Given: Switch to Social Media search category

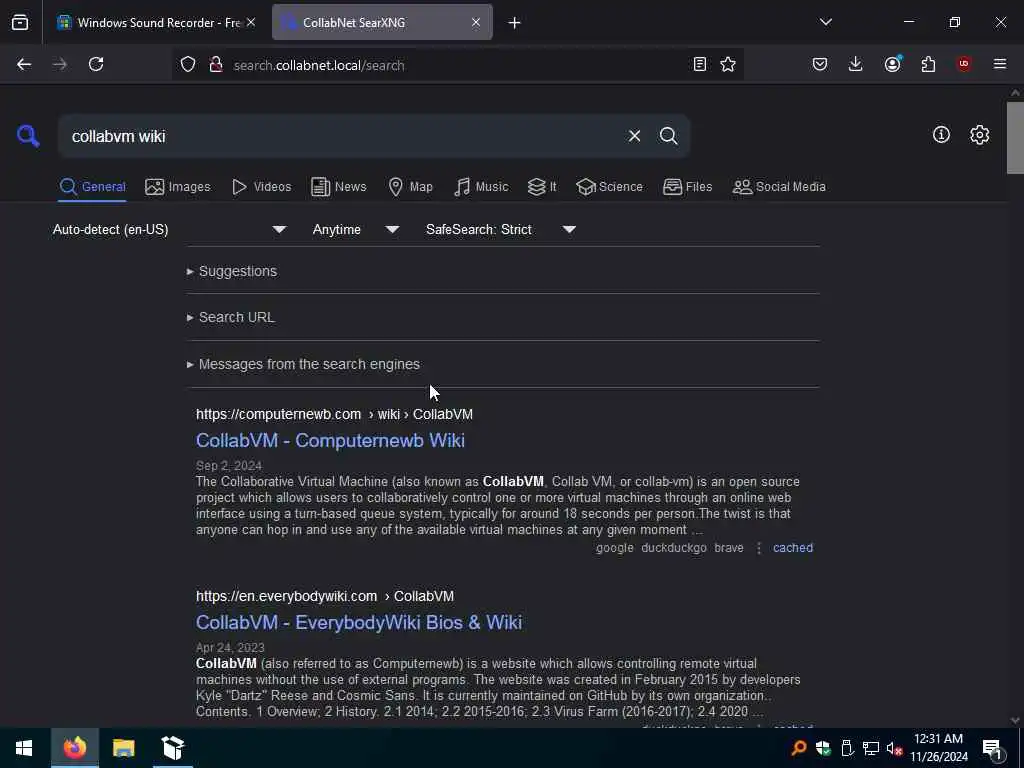Looking at the screenshot, I should coord(779,187).
